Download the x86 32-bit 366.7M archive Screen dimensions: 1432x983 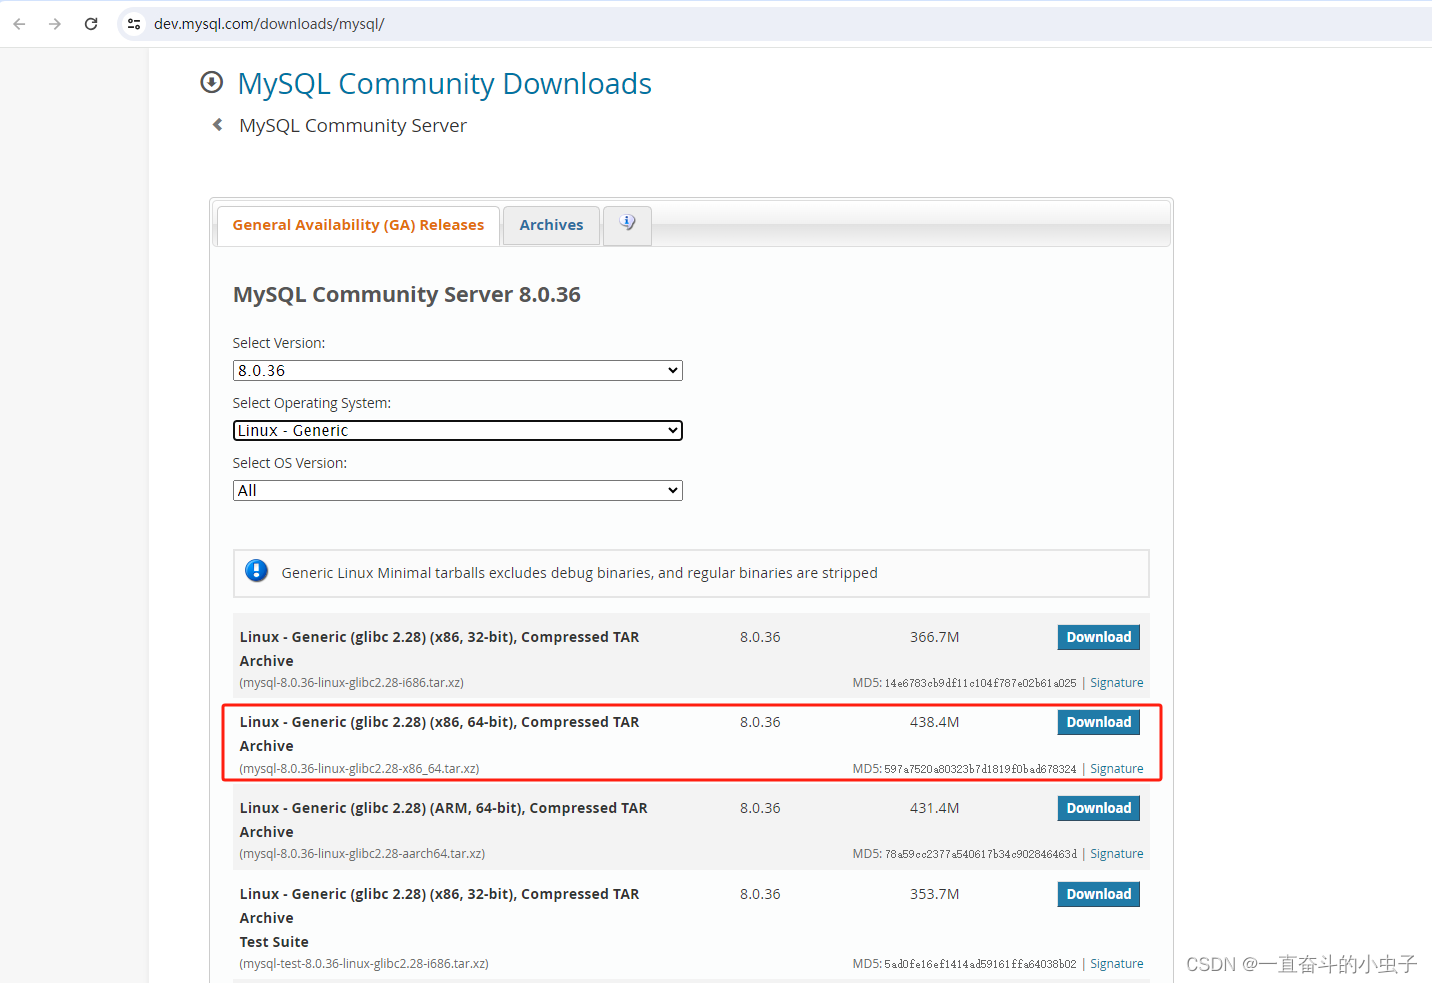1098,637
